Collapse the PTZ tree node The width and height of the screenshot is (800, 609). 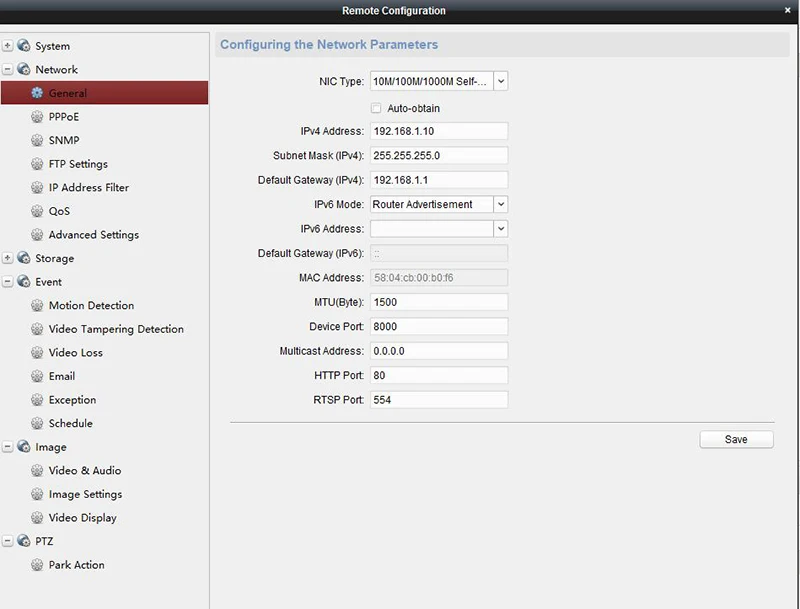pyautogui.click(x=7, y=541)
